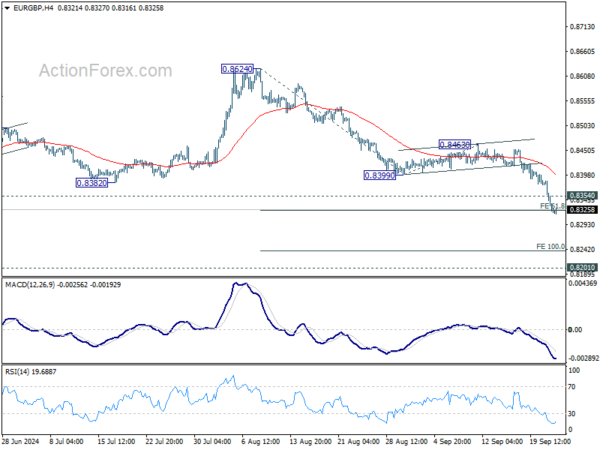Image resolution: width=600 pixels, height=450 pixels.
Task: Click the EURGBP,H4 symbol title text
Action: (x=33, y=8)
